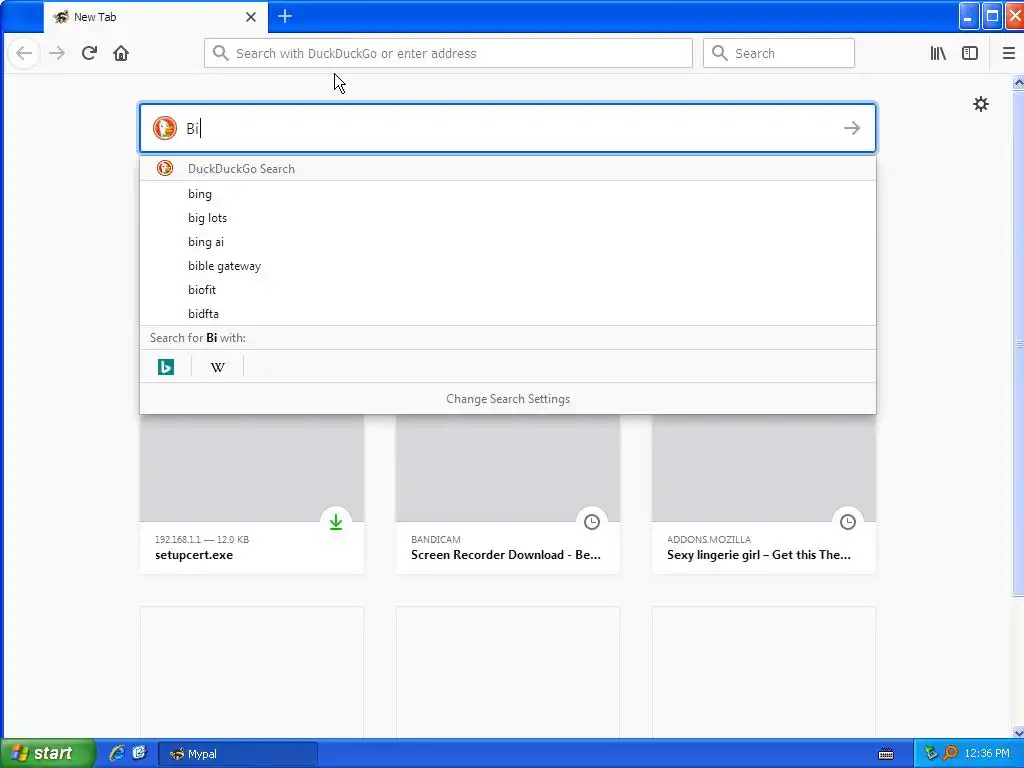The width and height of the screenshot is (1024, 768).
Task: Submit the search with arrow button
Action: pos(852,128)
